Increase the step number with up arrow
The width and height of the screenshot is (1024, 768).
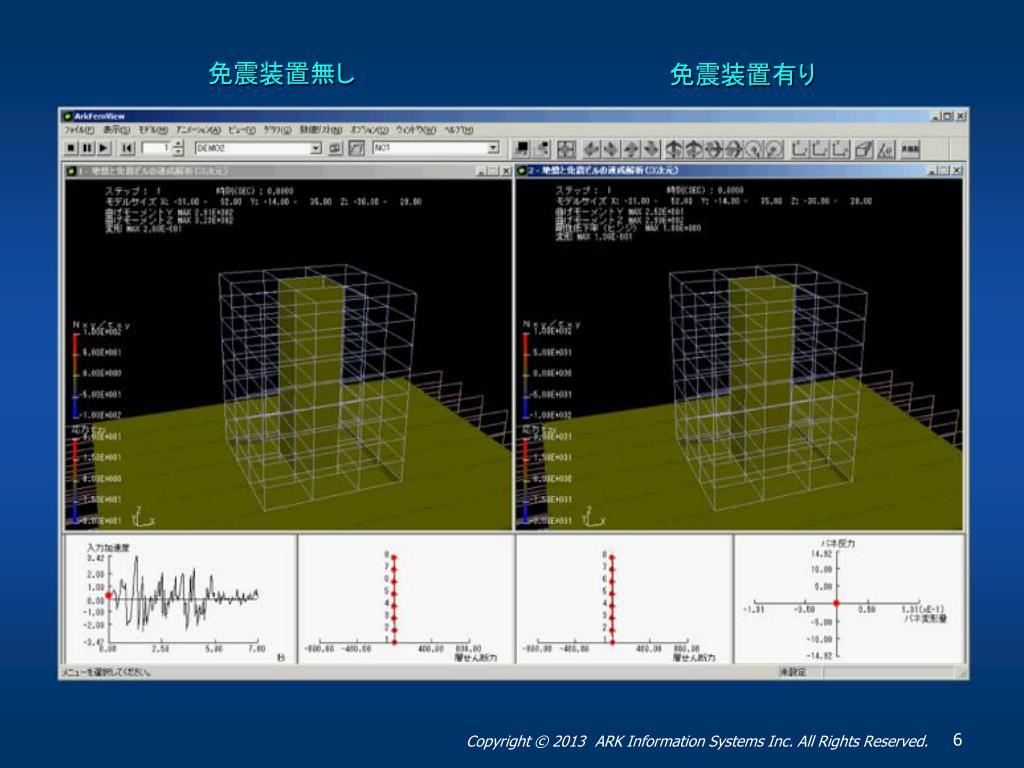coord(178,144)
